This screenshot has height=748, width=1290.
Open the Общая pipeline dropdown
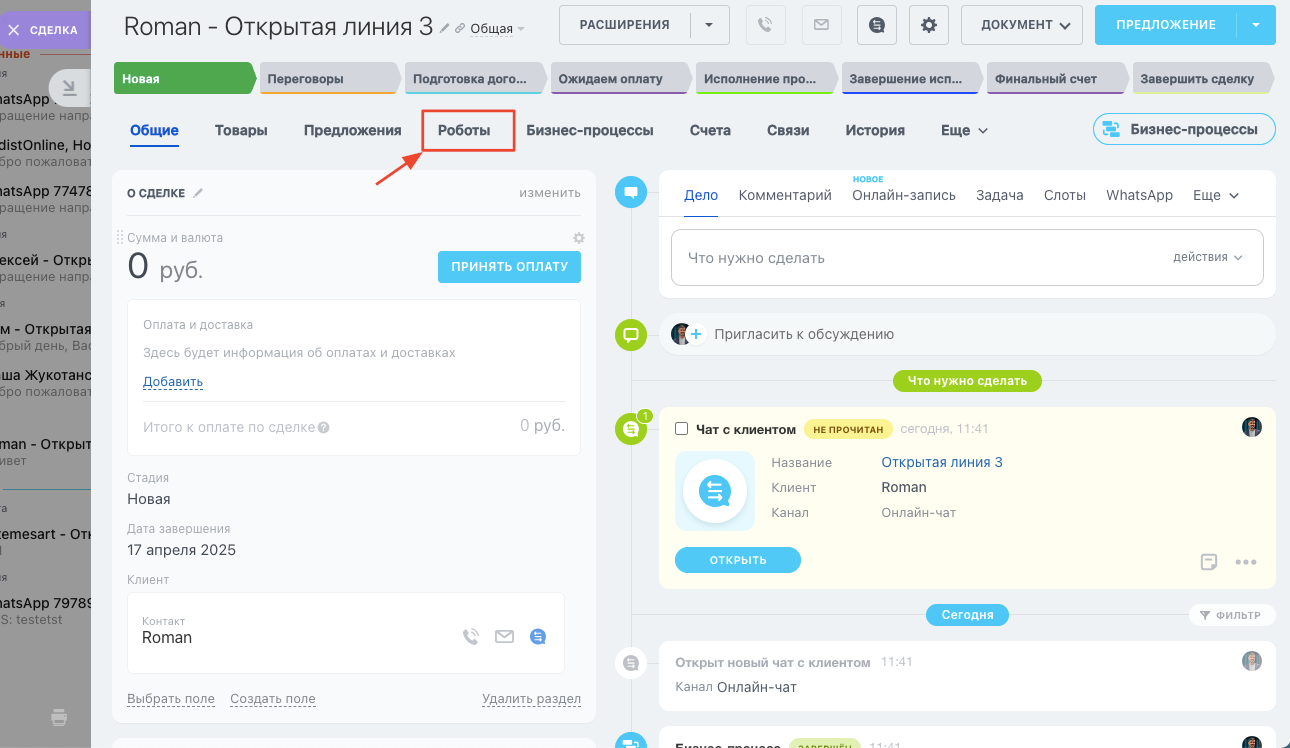[497, 29]
